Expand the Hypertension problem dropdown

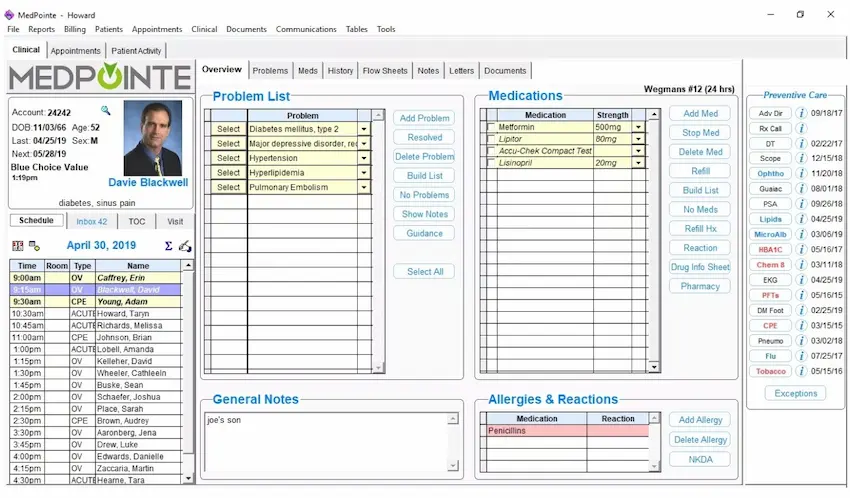(364, 158)
